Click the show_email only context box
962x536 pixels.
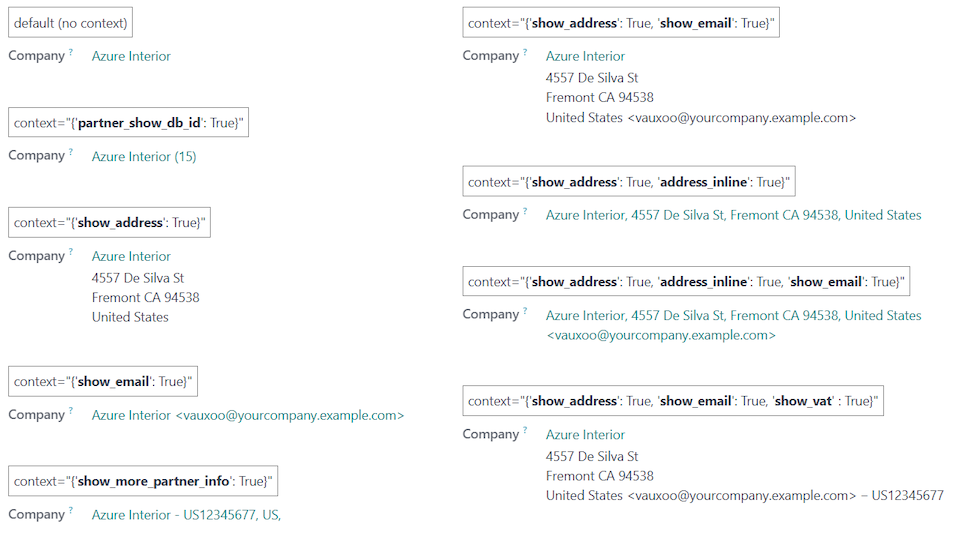(103, 381)
